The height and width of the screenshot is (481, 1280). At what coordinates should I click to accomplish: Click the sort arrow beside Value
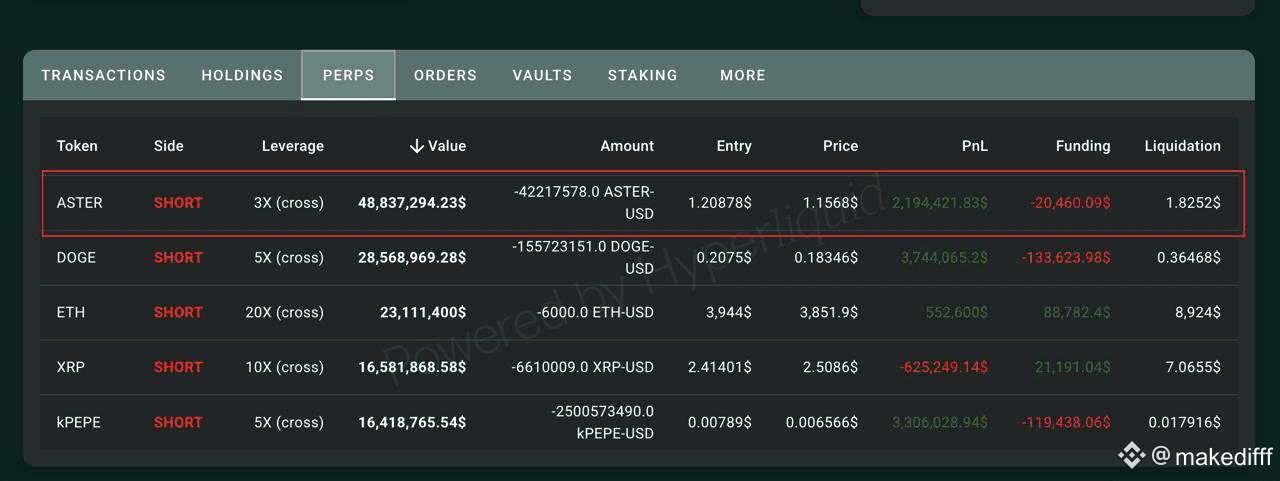tap(416, 146)
